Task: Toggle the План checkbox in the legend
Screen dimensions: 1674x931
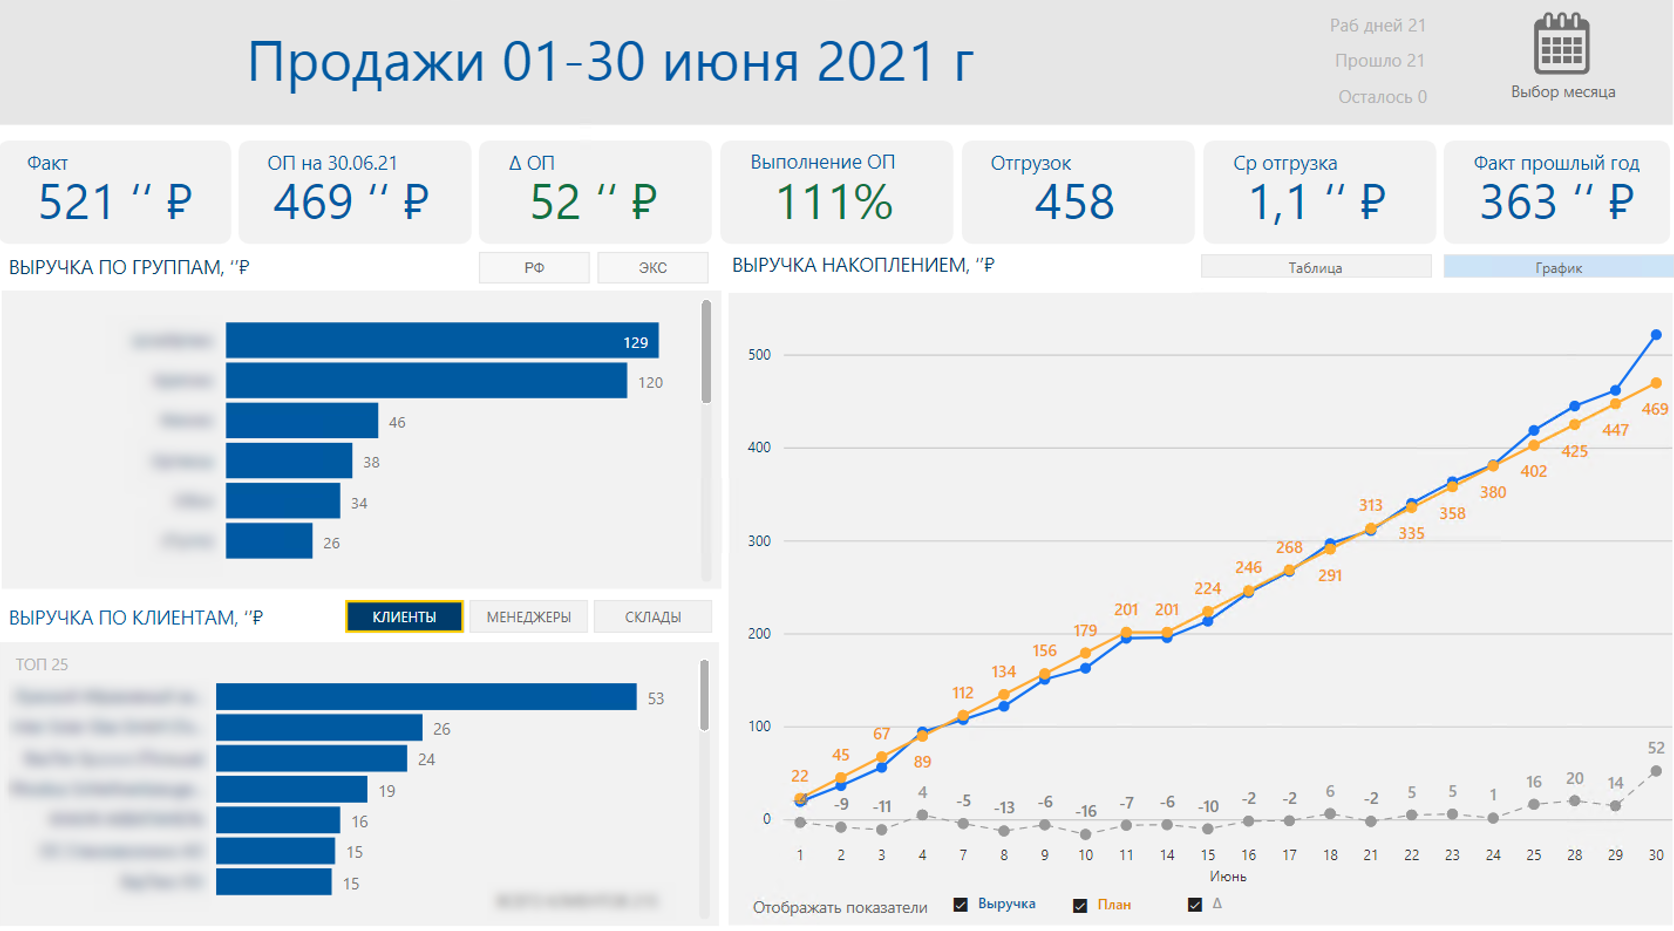Action: tap(1080, 906)
